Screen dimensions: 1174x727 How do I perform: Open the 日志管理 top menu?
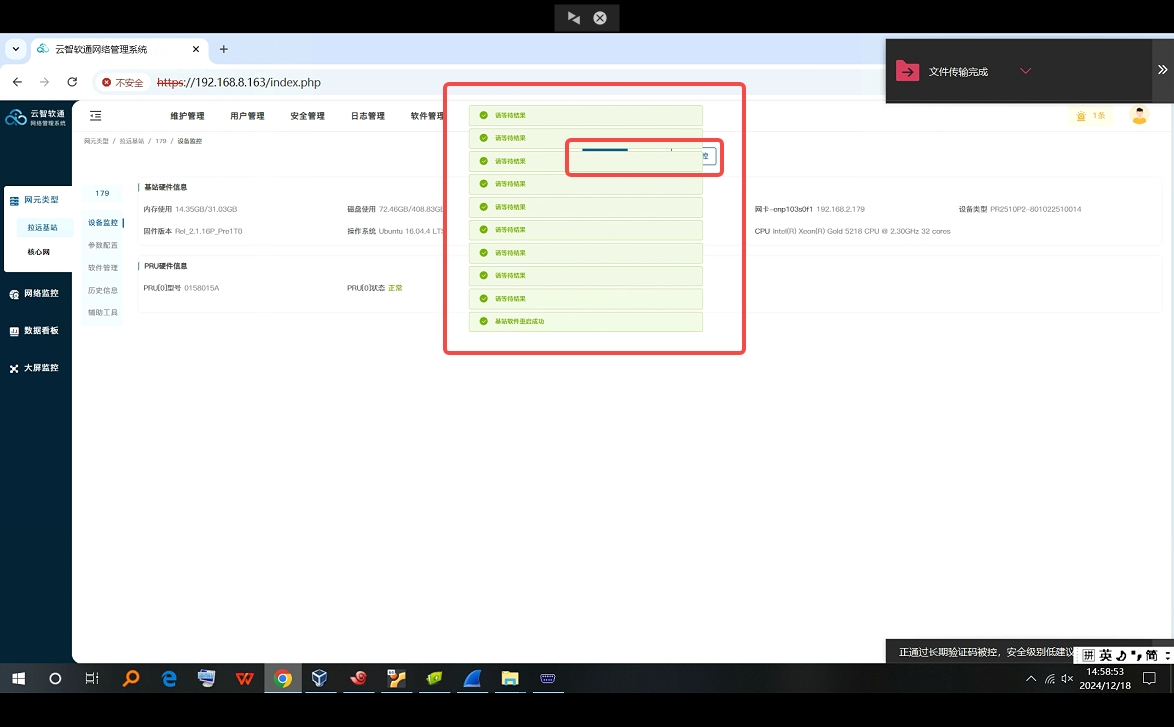tap(368, 116)
